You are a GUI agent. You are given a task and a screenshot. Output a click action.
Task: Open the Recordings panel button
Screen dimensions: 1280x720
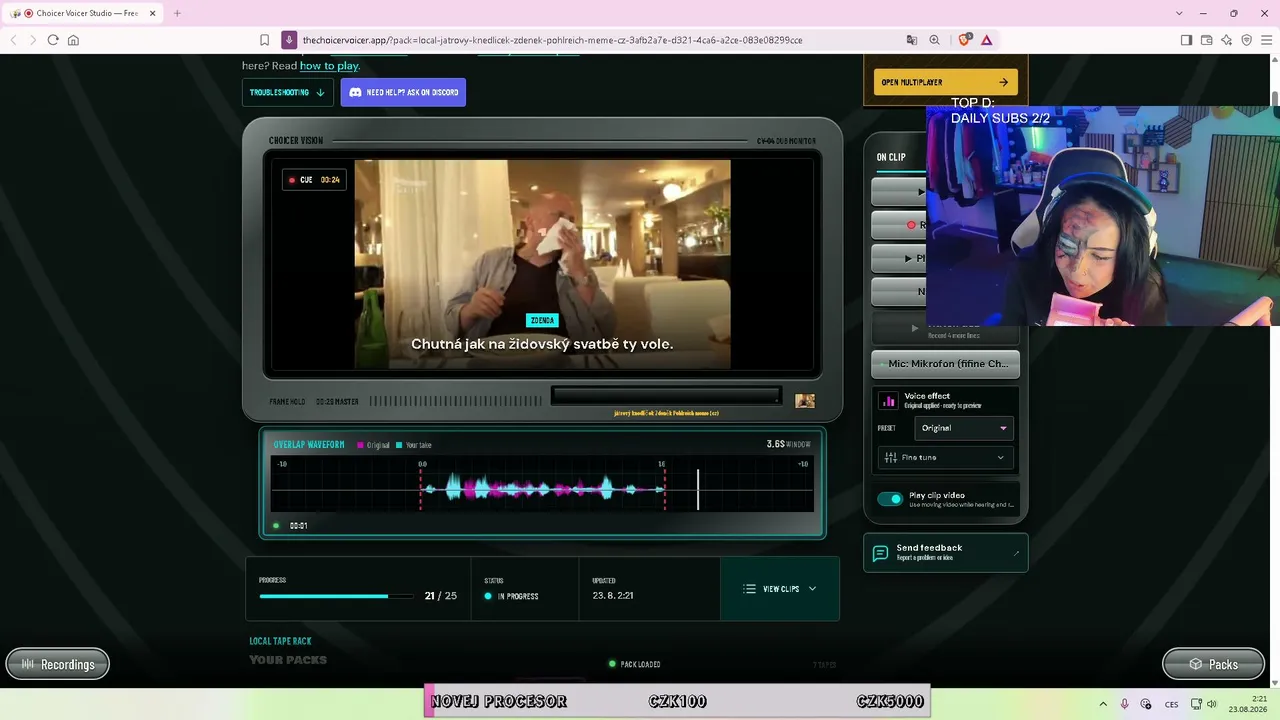click(x=58, y=664)
